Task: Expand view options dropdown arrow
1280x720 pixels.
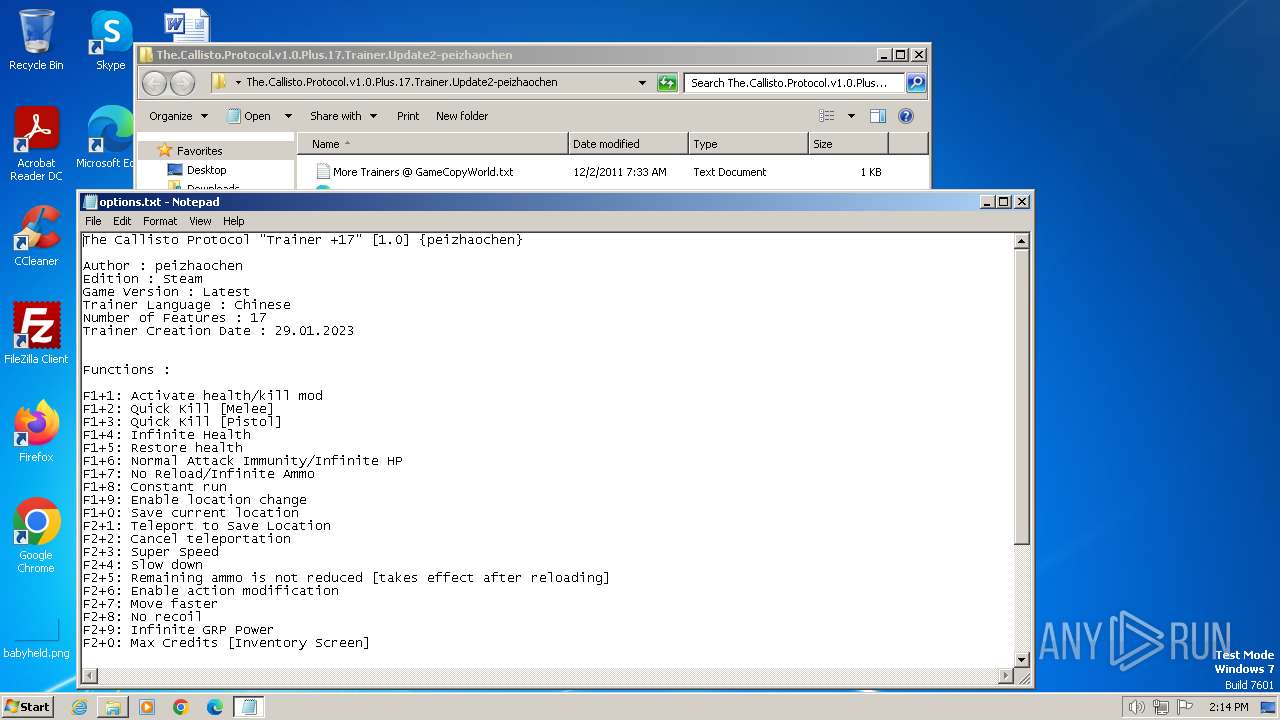Action: coord(851,116)
